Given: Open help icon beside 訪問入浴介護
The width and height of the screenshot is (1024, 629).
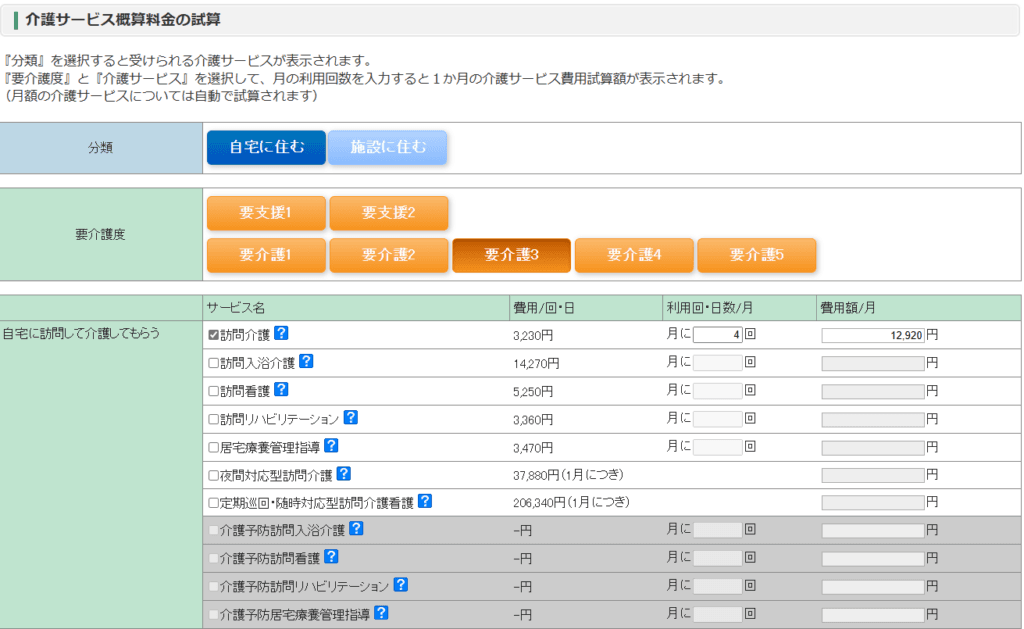Looking at the screenshot, I should tap(307, 362).
